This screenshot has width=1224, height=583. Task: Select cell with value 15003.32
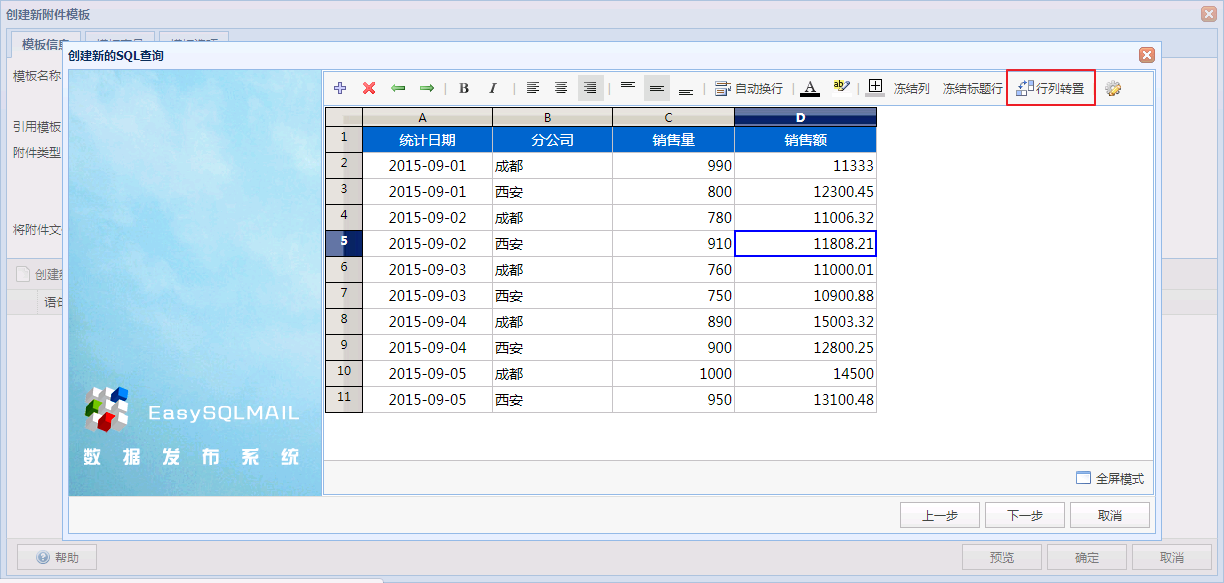pyautogui.click(x=805, y=322)
